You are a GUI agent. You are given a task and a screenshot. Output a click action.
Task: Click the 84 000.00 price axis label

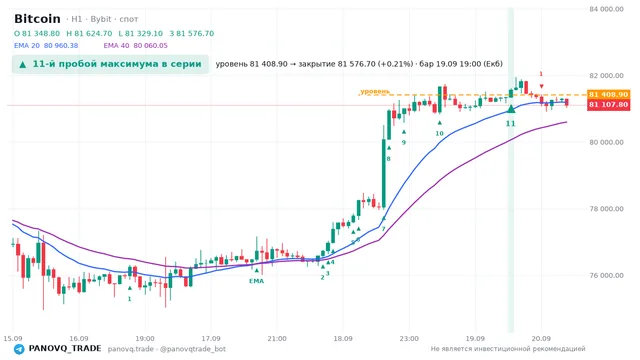pos(607,9)
